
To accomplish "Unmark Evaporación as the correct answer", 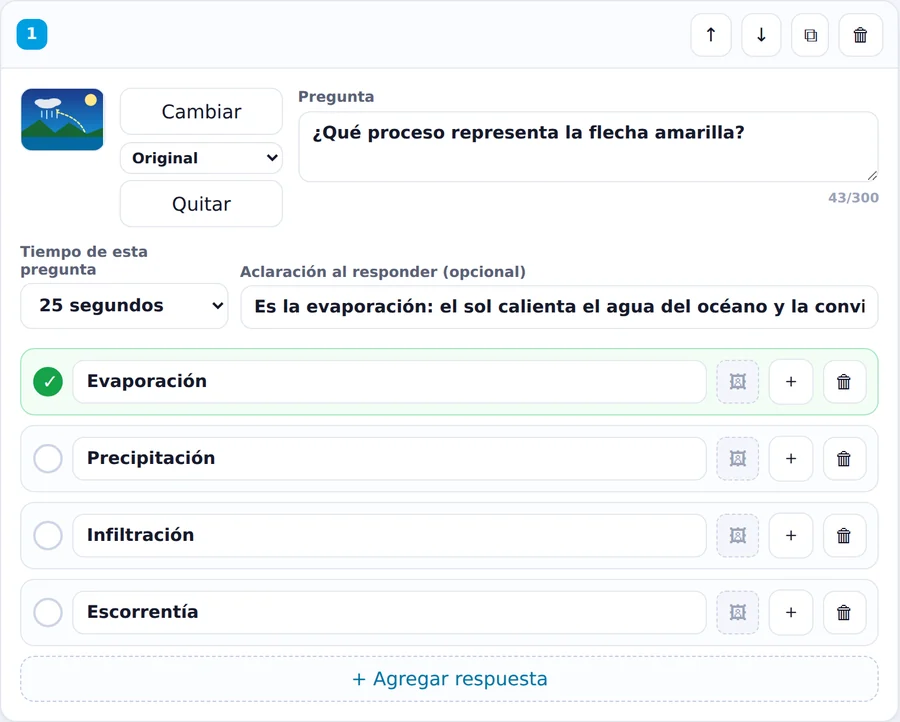I will 48,382.
